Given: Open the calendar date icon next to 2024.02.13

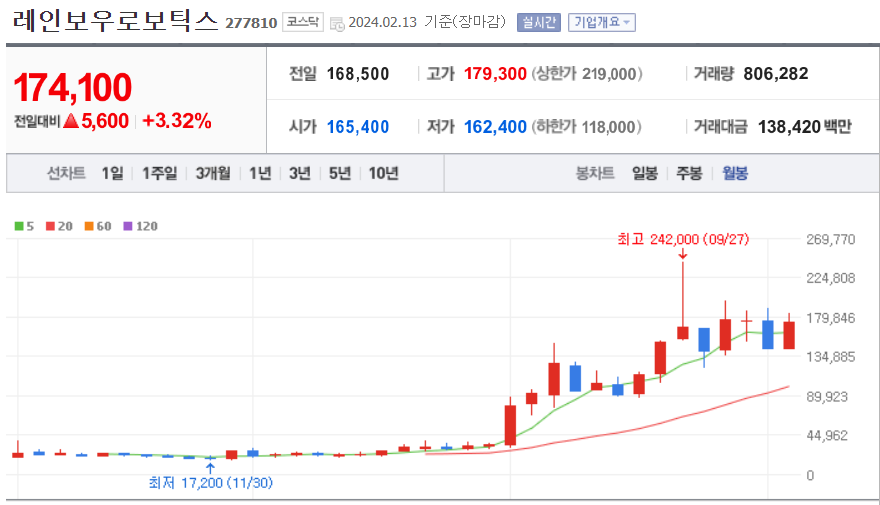Looking at the screenshot, I should coord(337,24).
